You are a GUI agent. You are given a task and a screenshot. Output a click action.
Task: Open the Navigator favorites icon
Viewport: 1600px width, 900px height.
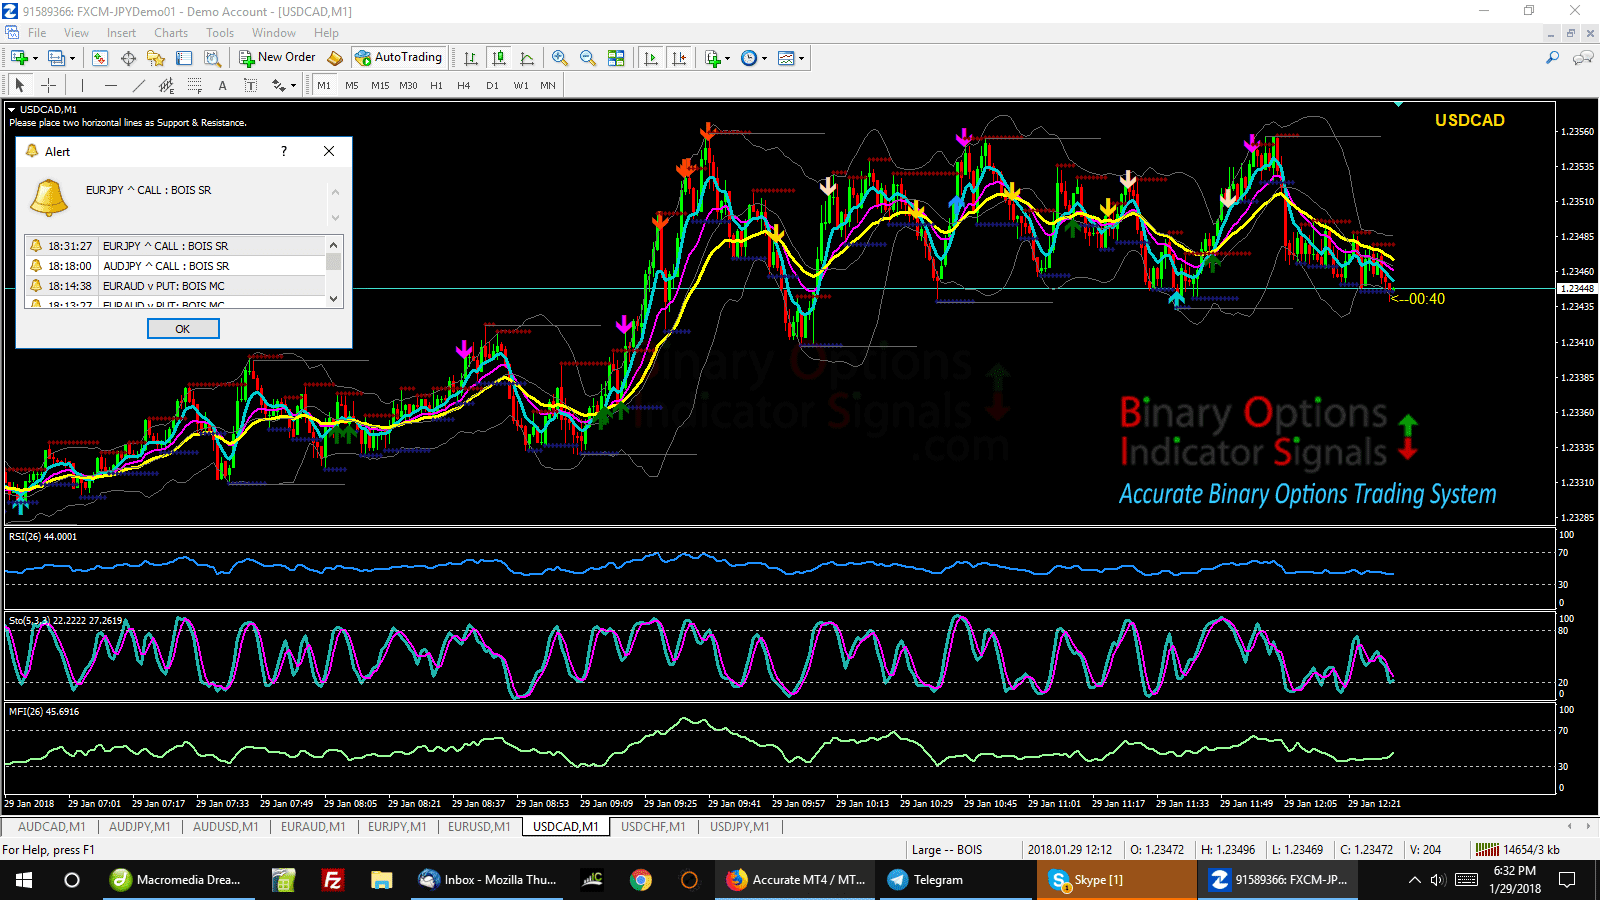point(155,58)
